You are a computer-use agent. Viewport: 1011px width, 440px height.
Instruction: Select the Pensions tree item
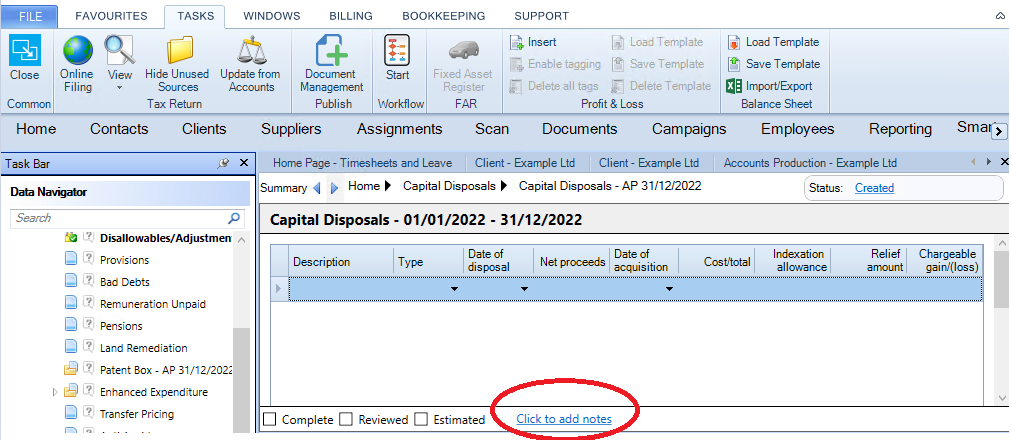pyautogui.click(x=121, y=326)
